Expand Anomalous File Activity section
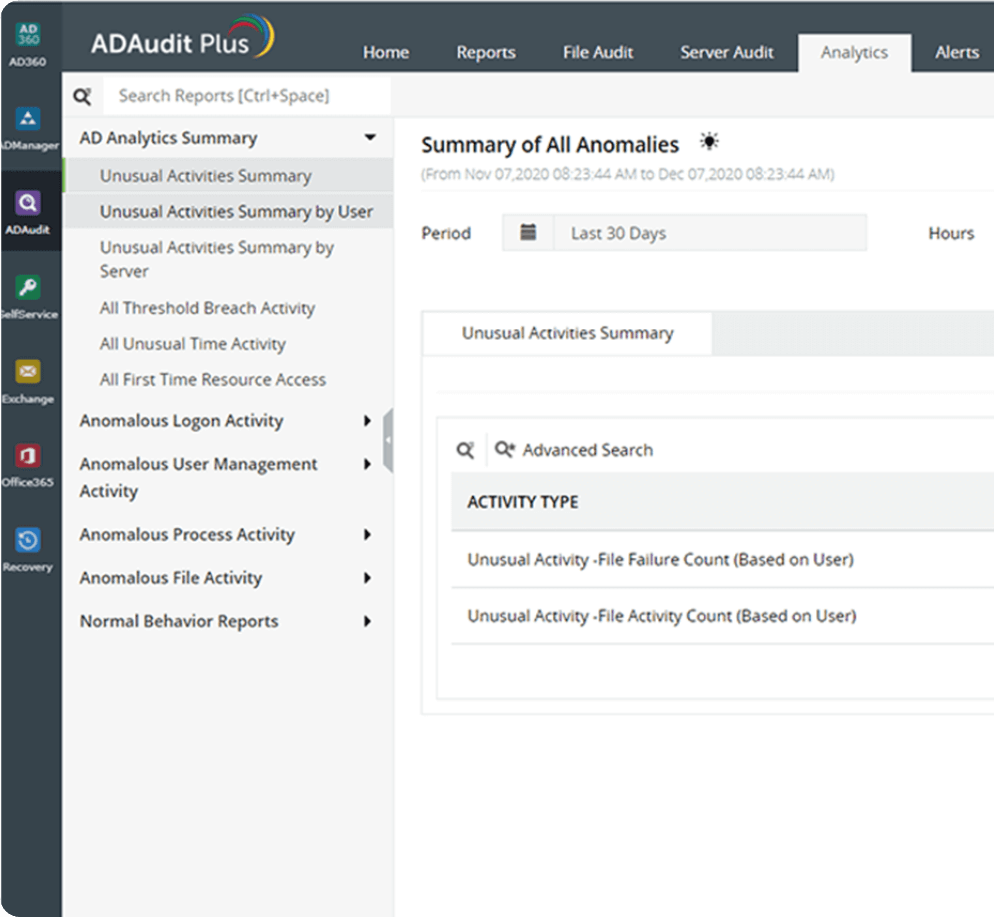Viewport: 994px width, 917px height. pyautogui.click(x=368, y=578)
